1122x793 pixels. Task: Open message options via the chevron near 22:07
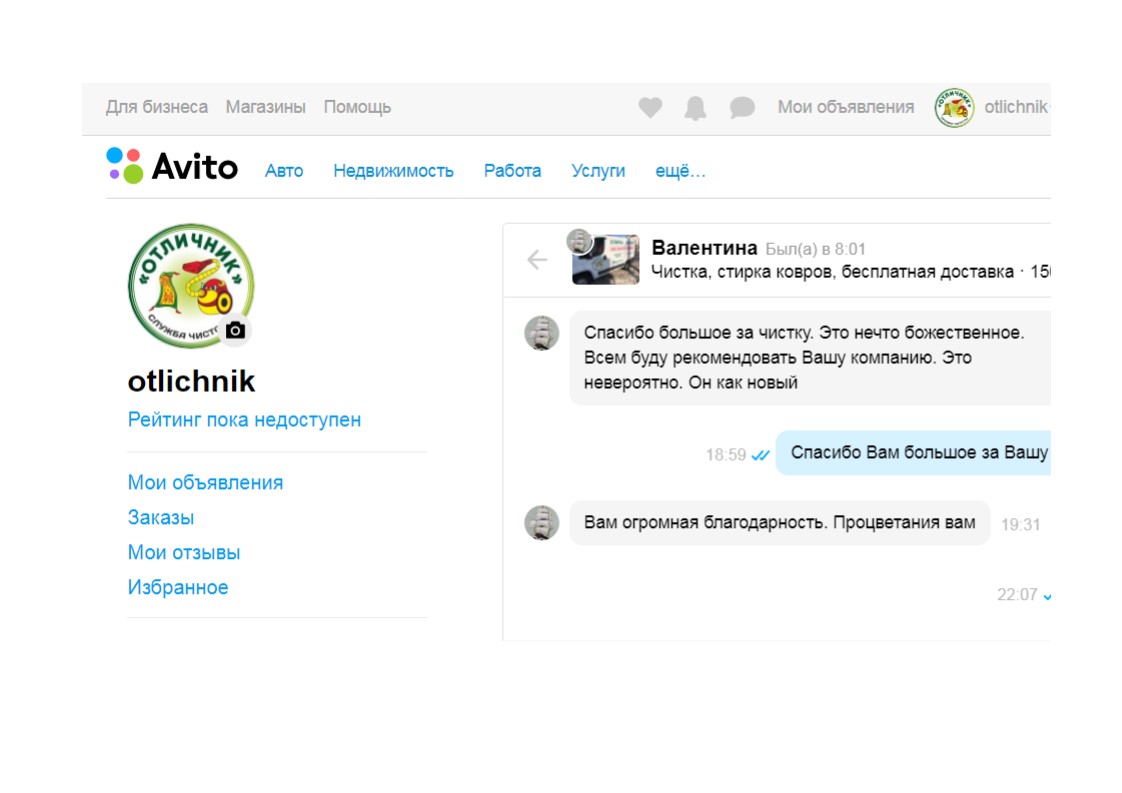pos(1047,596)
